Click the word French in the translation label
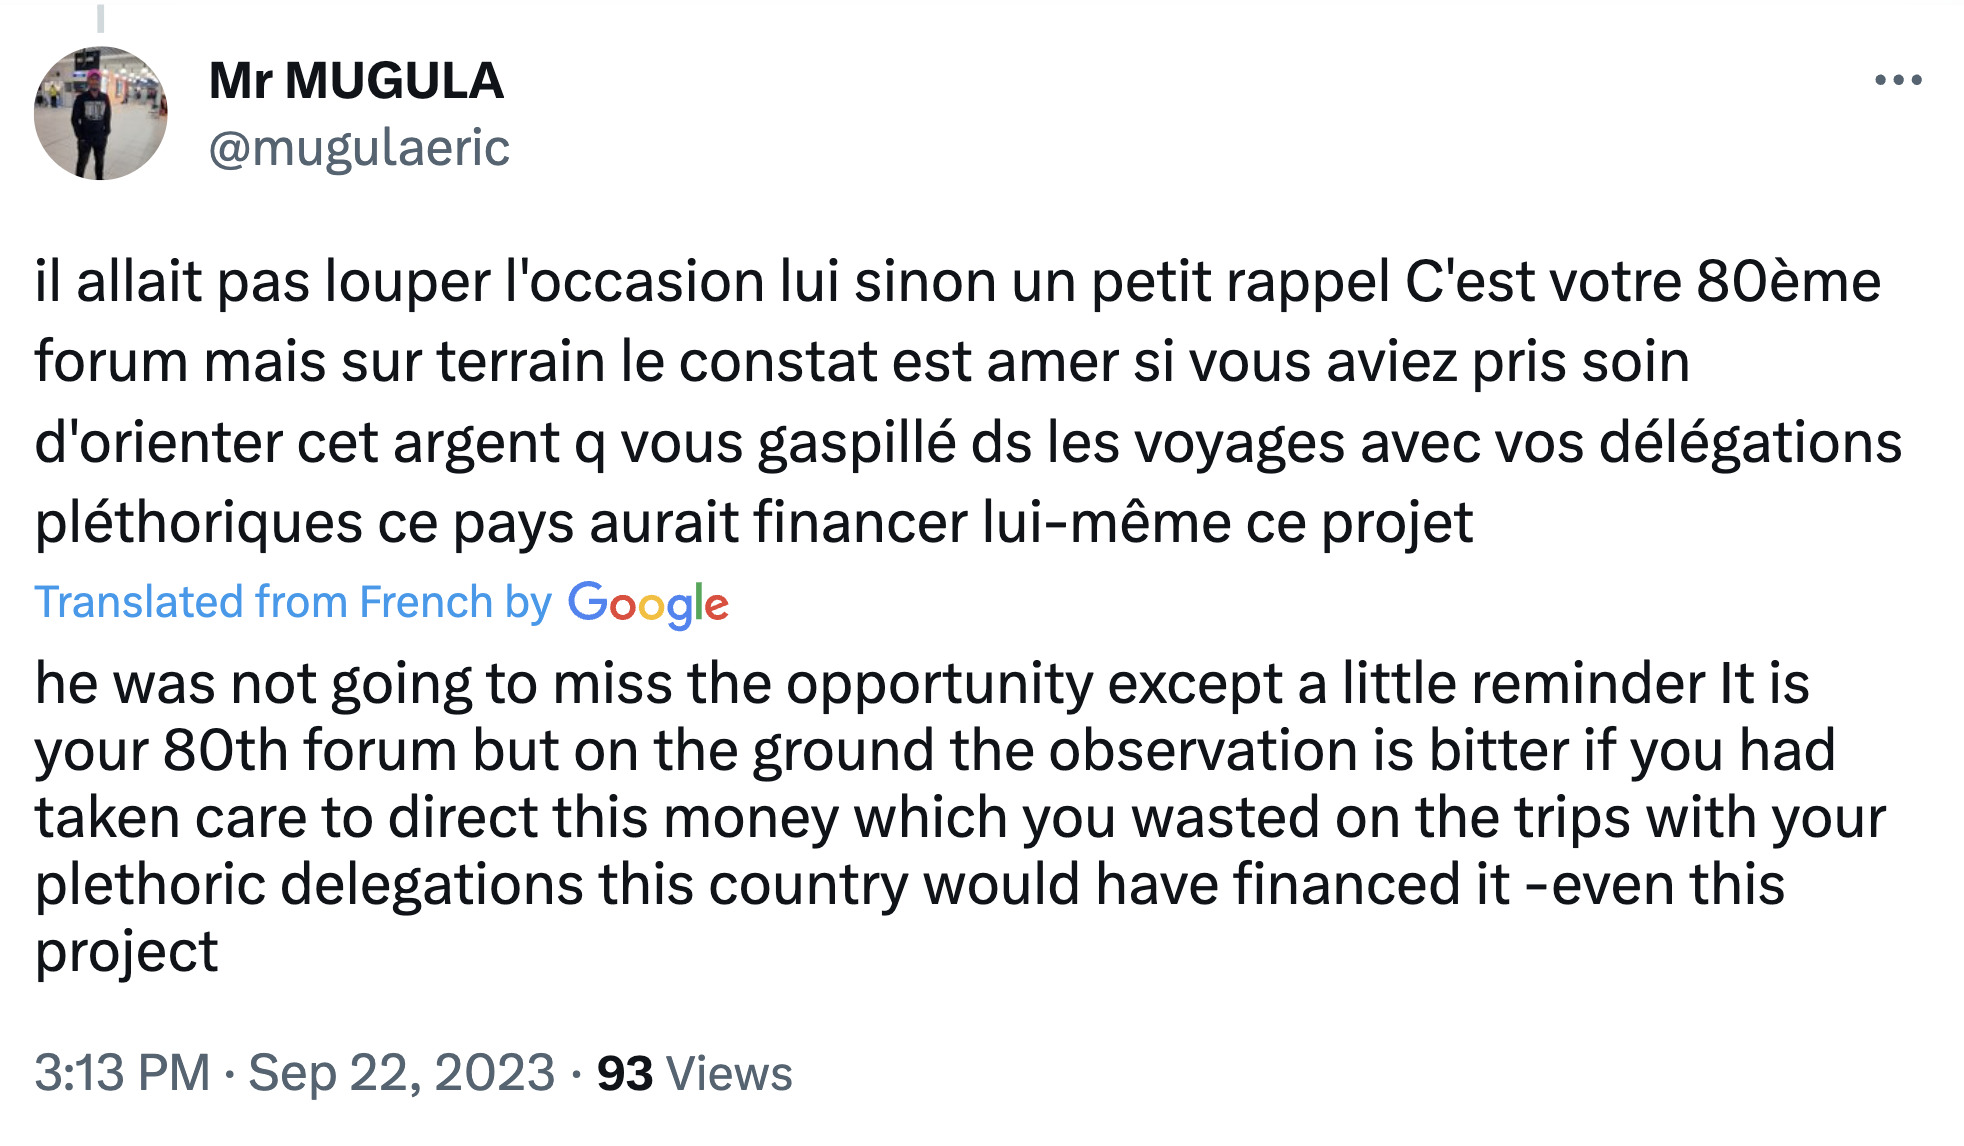Screen dimensions: 1964x1146 (x=425, y=602)
